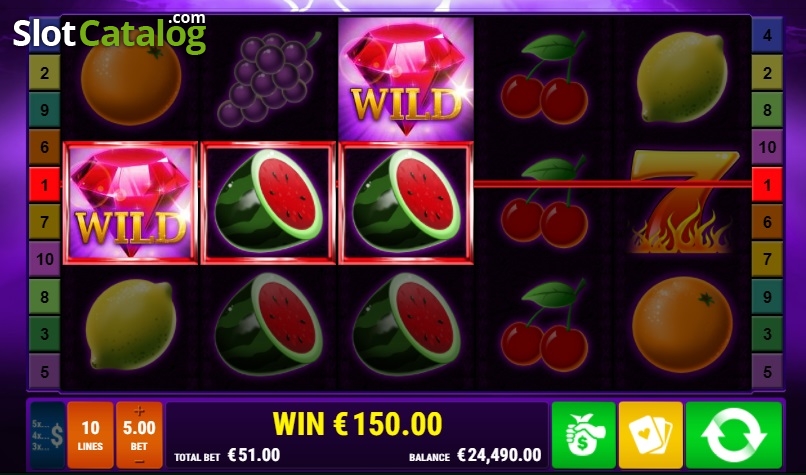Click the highlighted Wild diamond on reel one

click(x=130, y=203)
